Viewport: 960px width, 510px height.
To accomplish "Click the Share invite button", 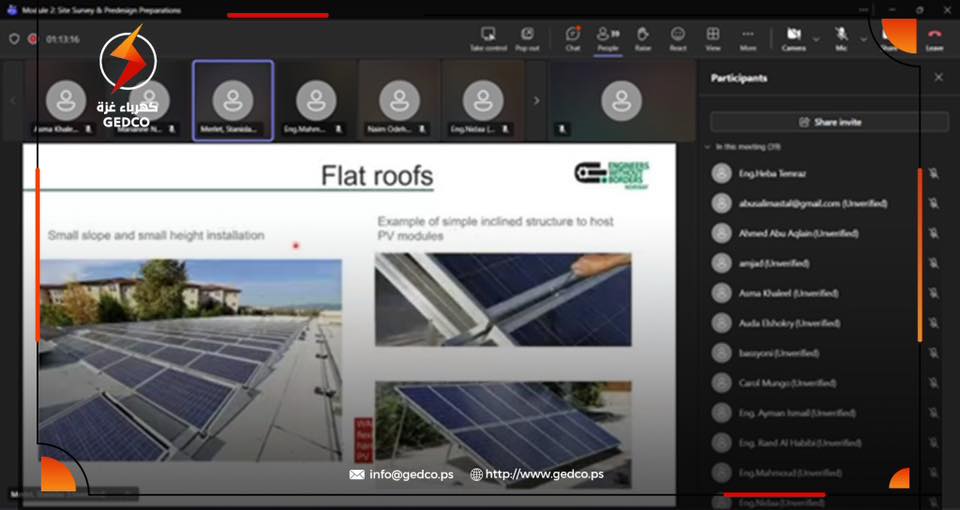I will (829, 122).
